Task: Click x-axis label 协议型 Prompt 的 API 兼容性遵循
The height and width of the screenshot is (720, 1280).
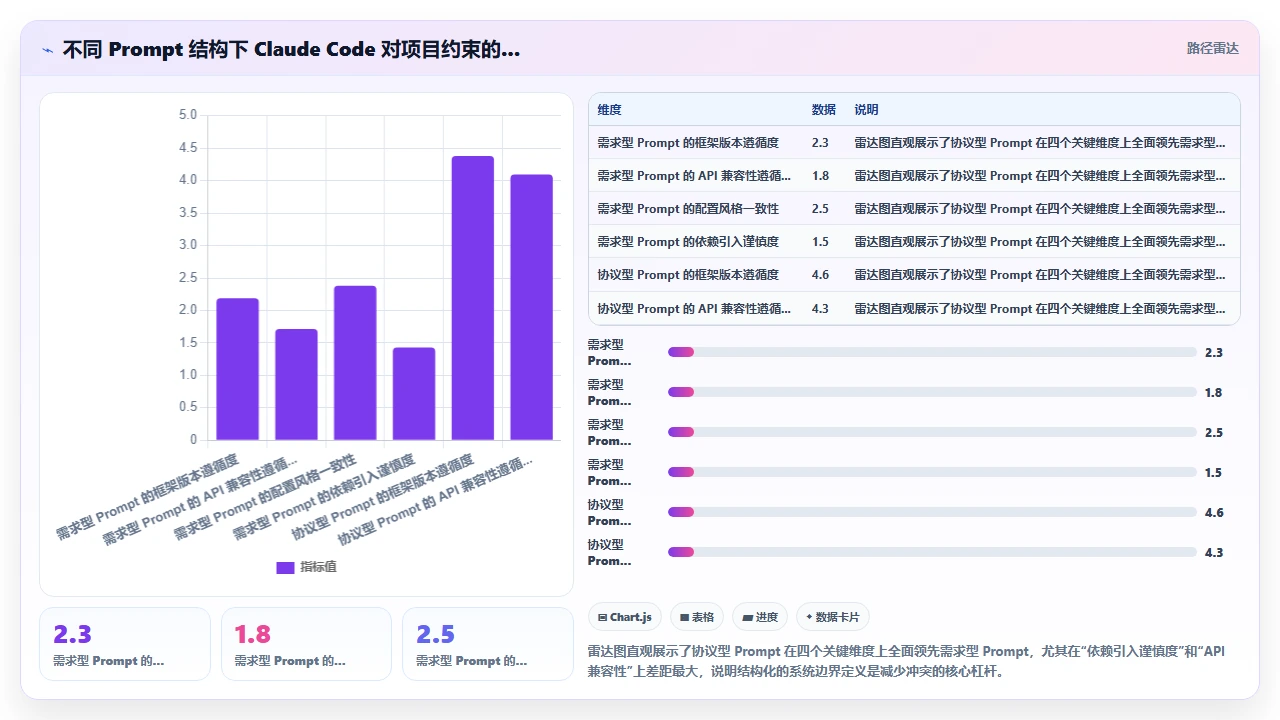Action: [434, 499]
